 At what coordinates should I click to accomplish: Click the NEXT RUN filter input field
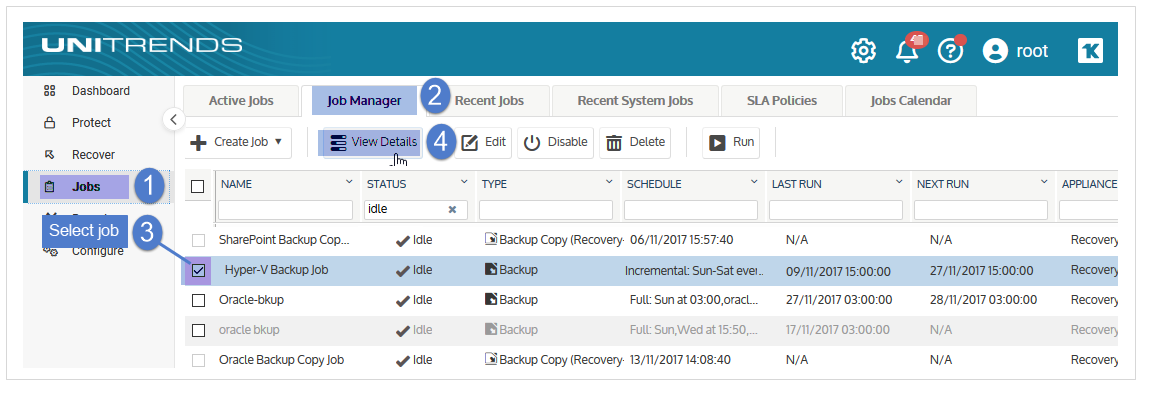tap(981, 210)
